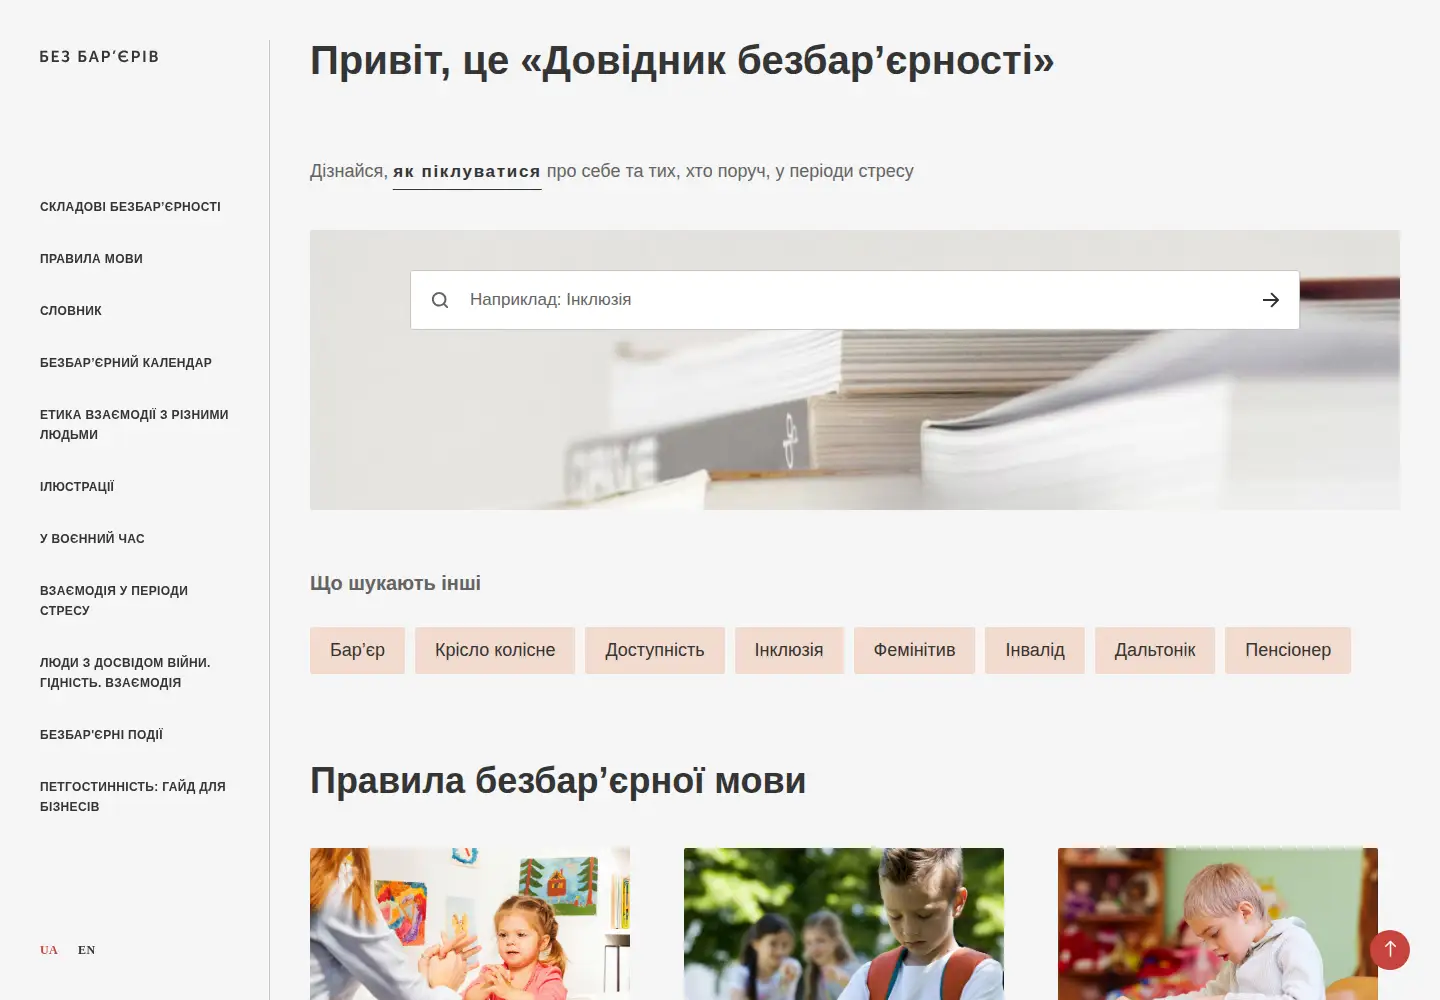The image size is (1440, 1000).
Task: Select the Інвалід tag
Action: pos(1035,650)
